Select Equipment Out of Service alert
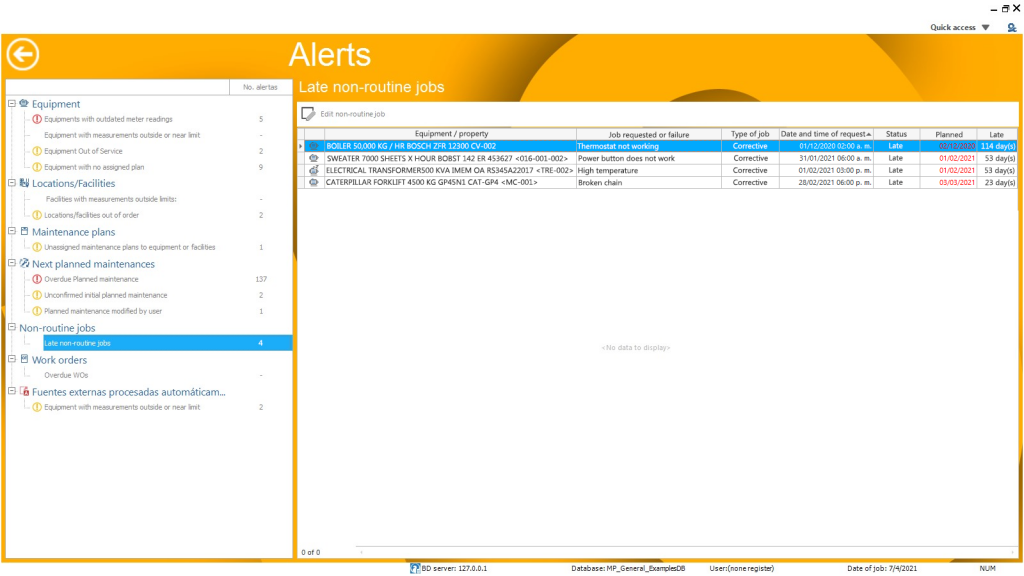This screenshot has height=576, width=1024. (x=83, y=151)
